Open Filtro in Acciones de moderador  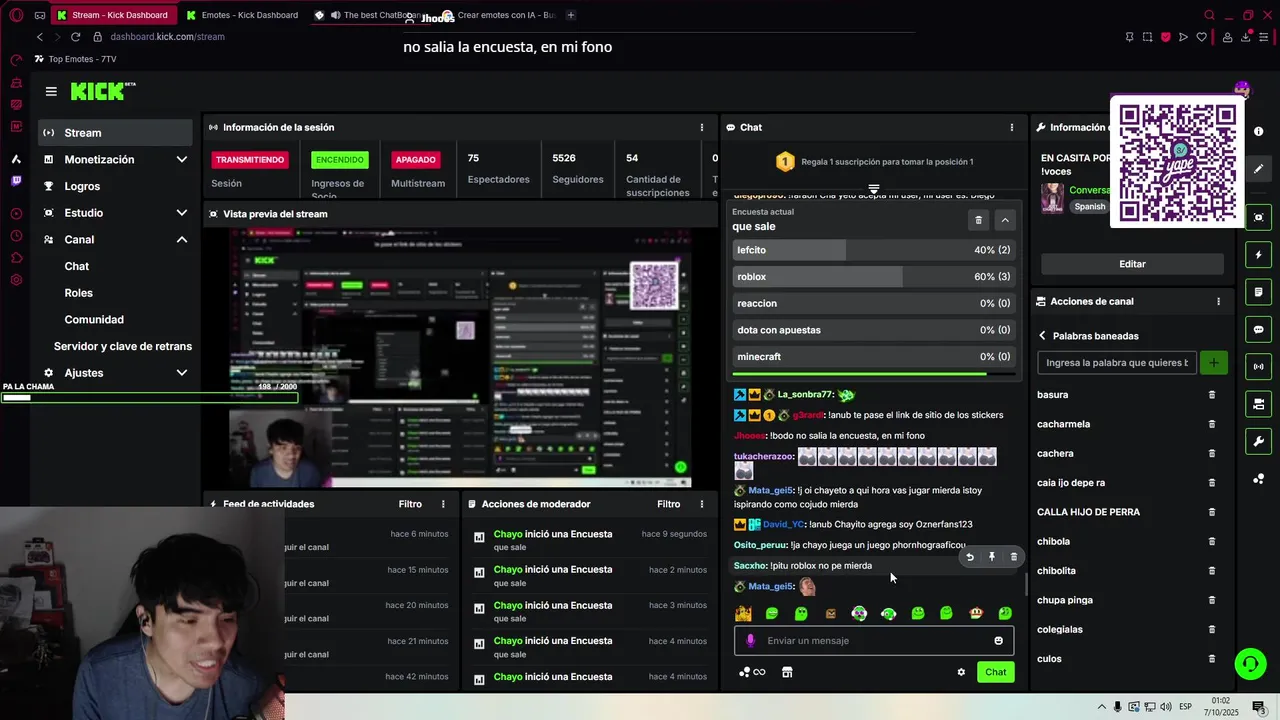click(x=669, y=504)
